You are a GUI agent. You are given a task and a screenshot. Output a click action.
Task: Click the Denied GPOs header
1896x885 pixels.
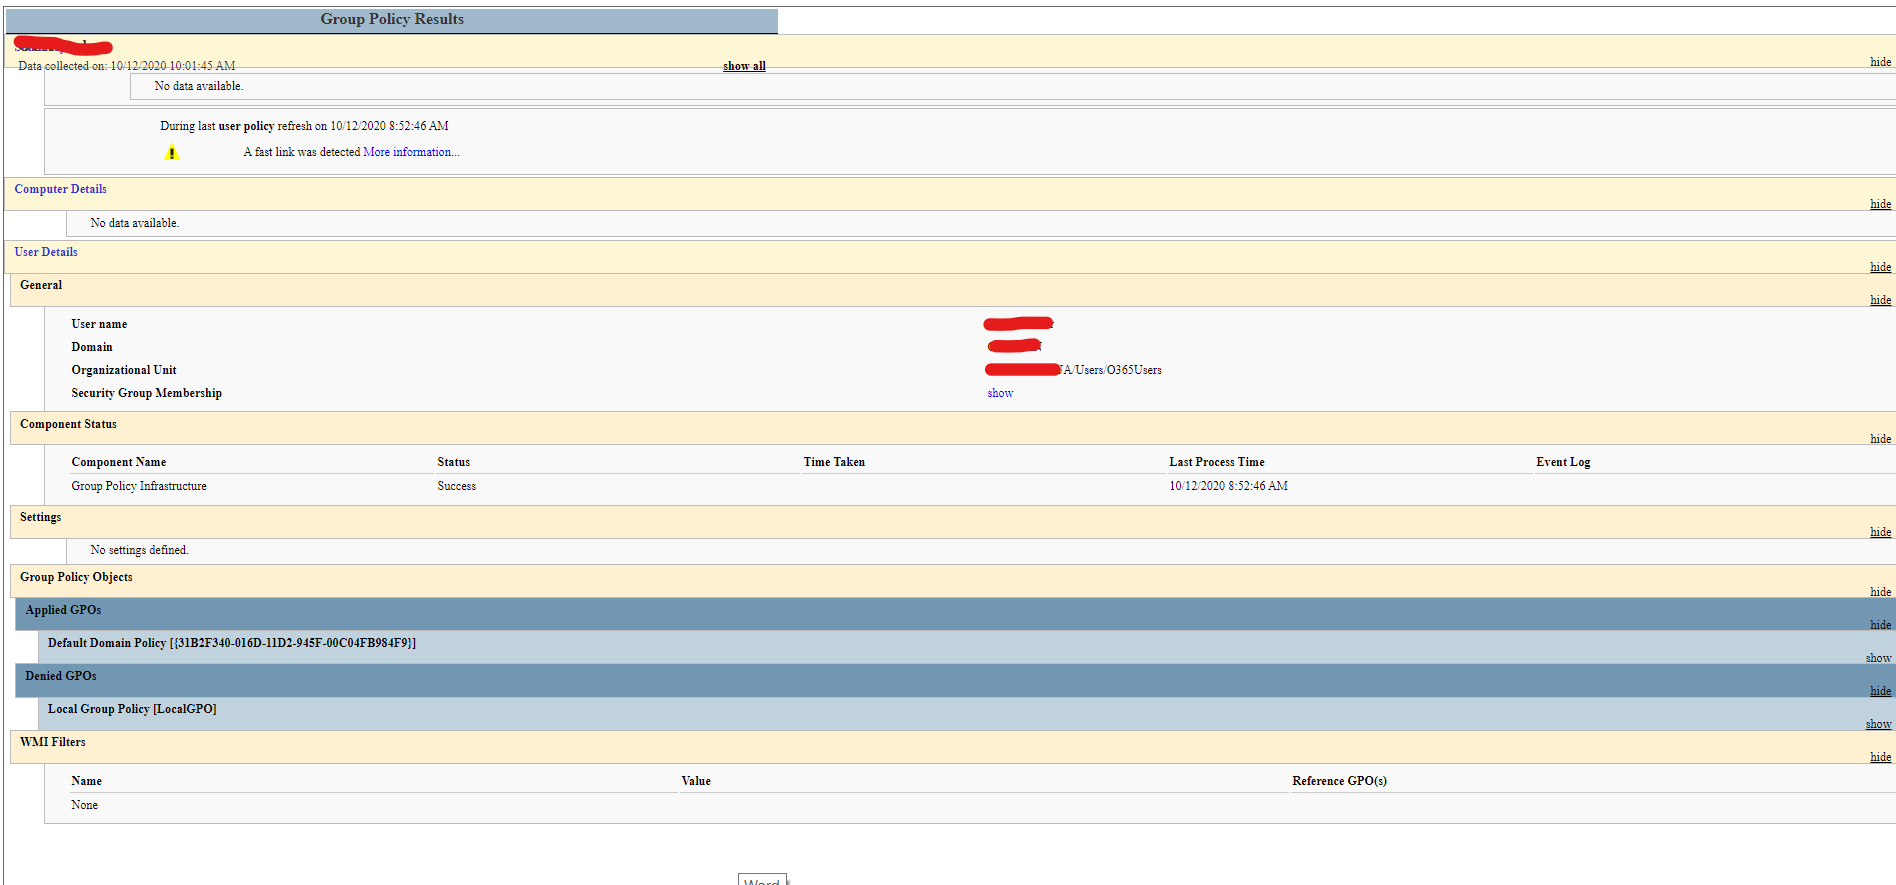(61, 676)
